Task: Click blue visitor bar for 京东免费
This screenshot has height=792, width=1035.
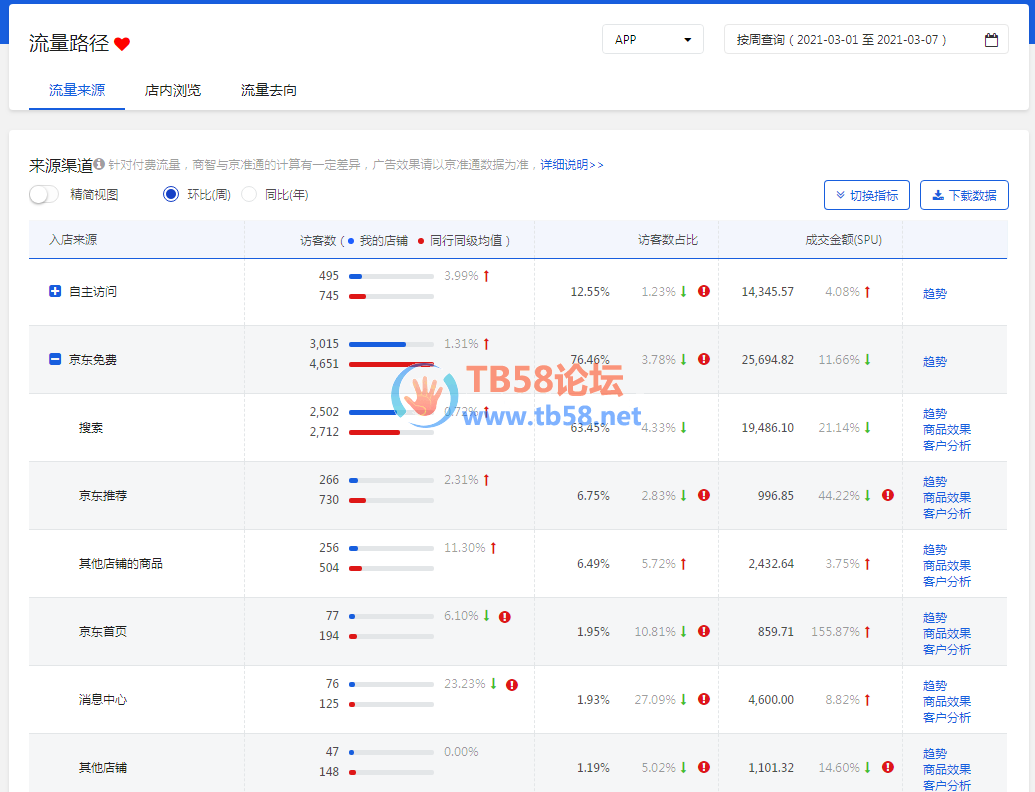Action: (377, 344)
